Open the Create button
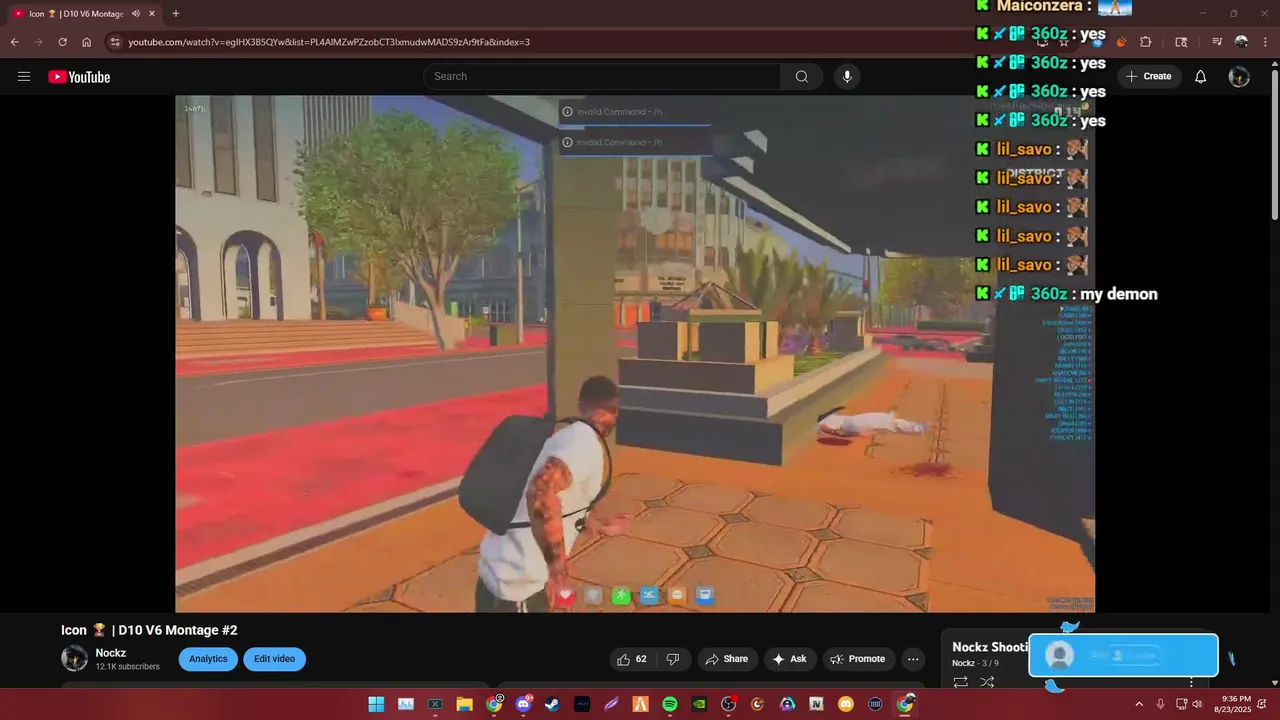 (1149, 77)
